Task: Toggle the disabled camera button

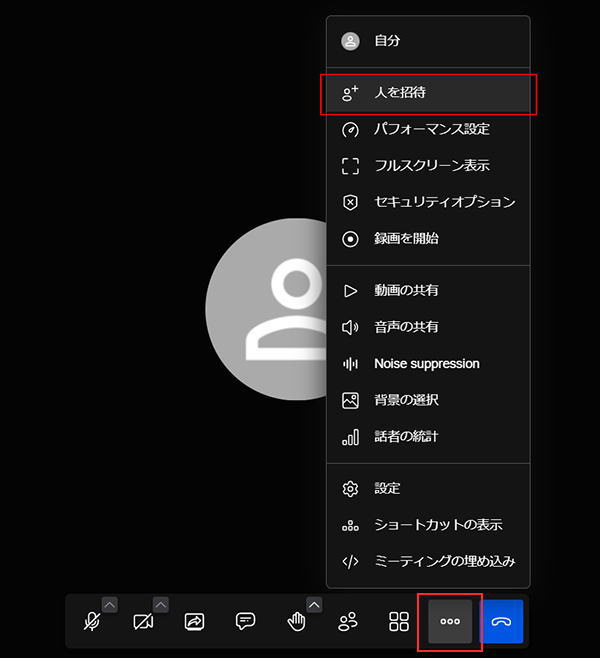Action: point(143,622)
